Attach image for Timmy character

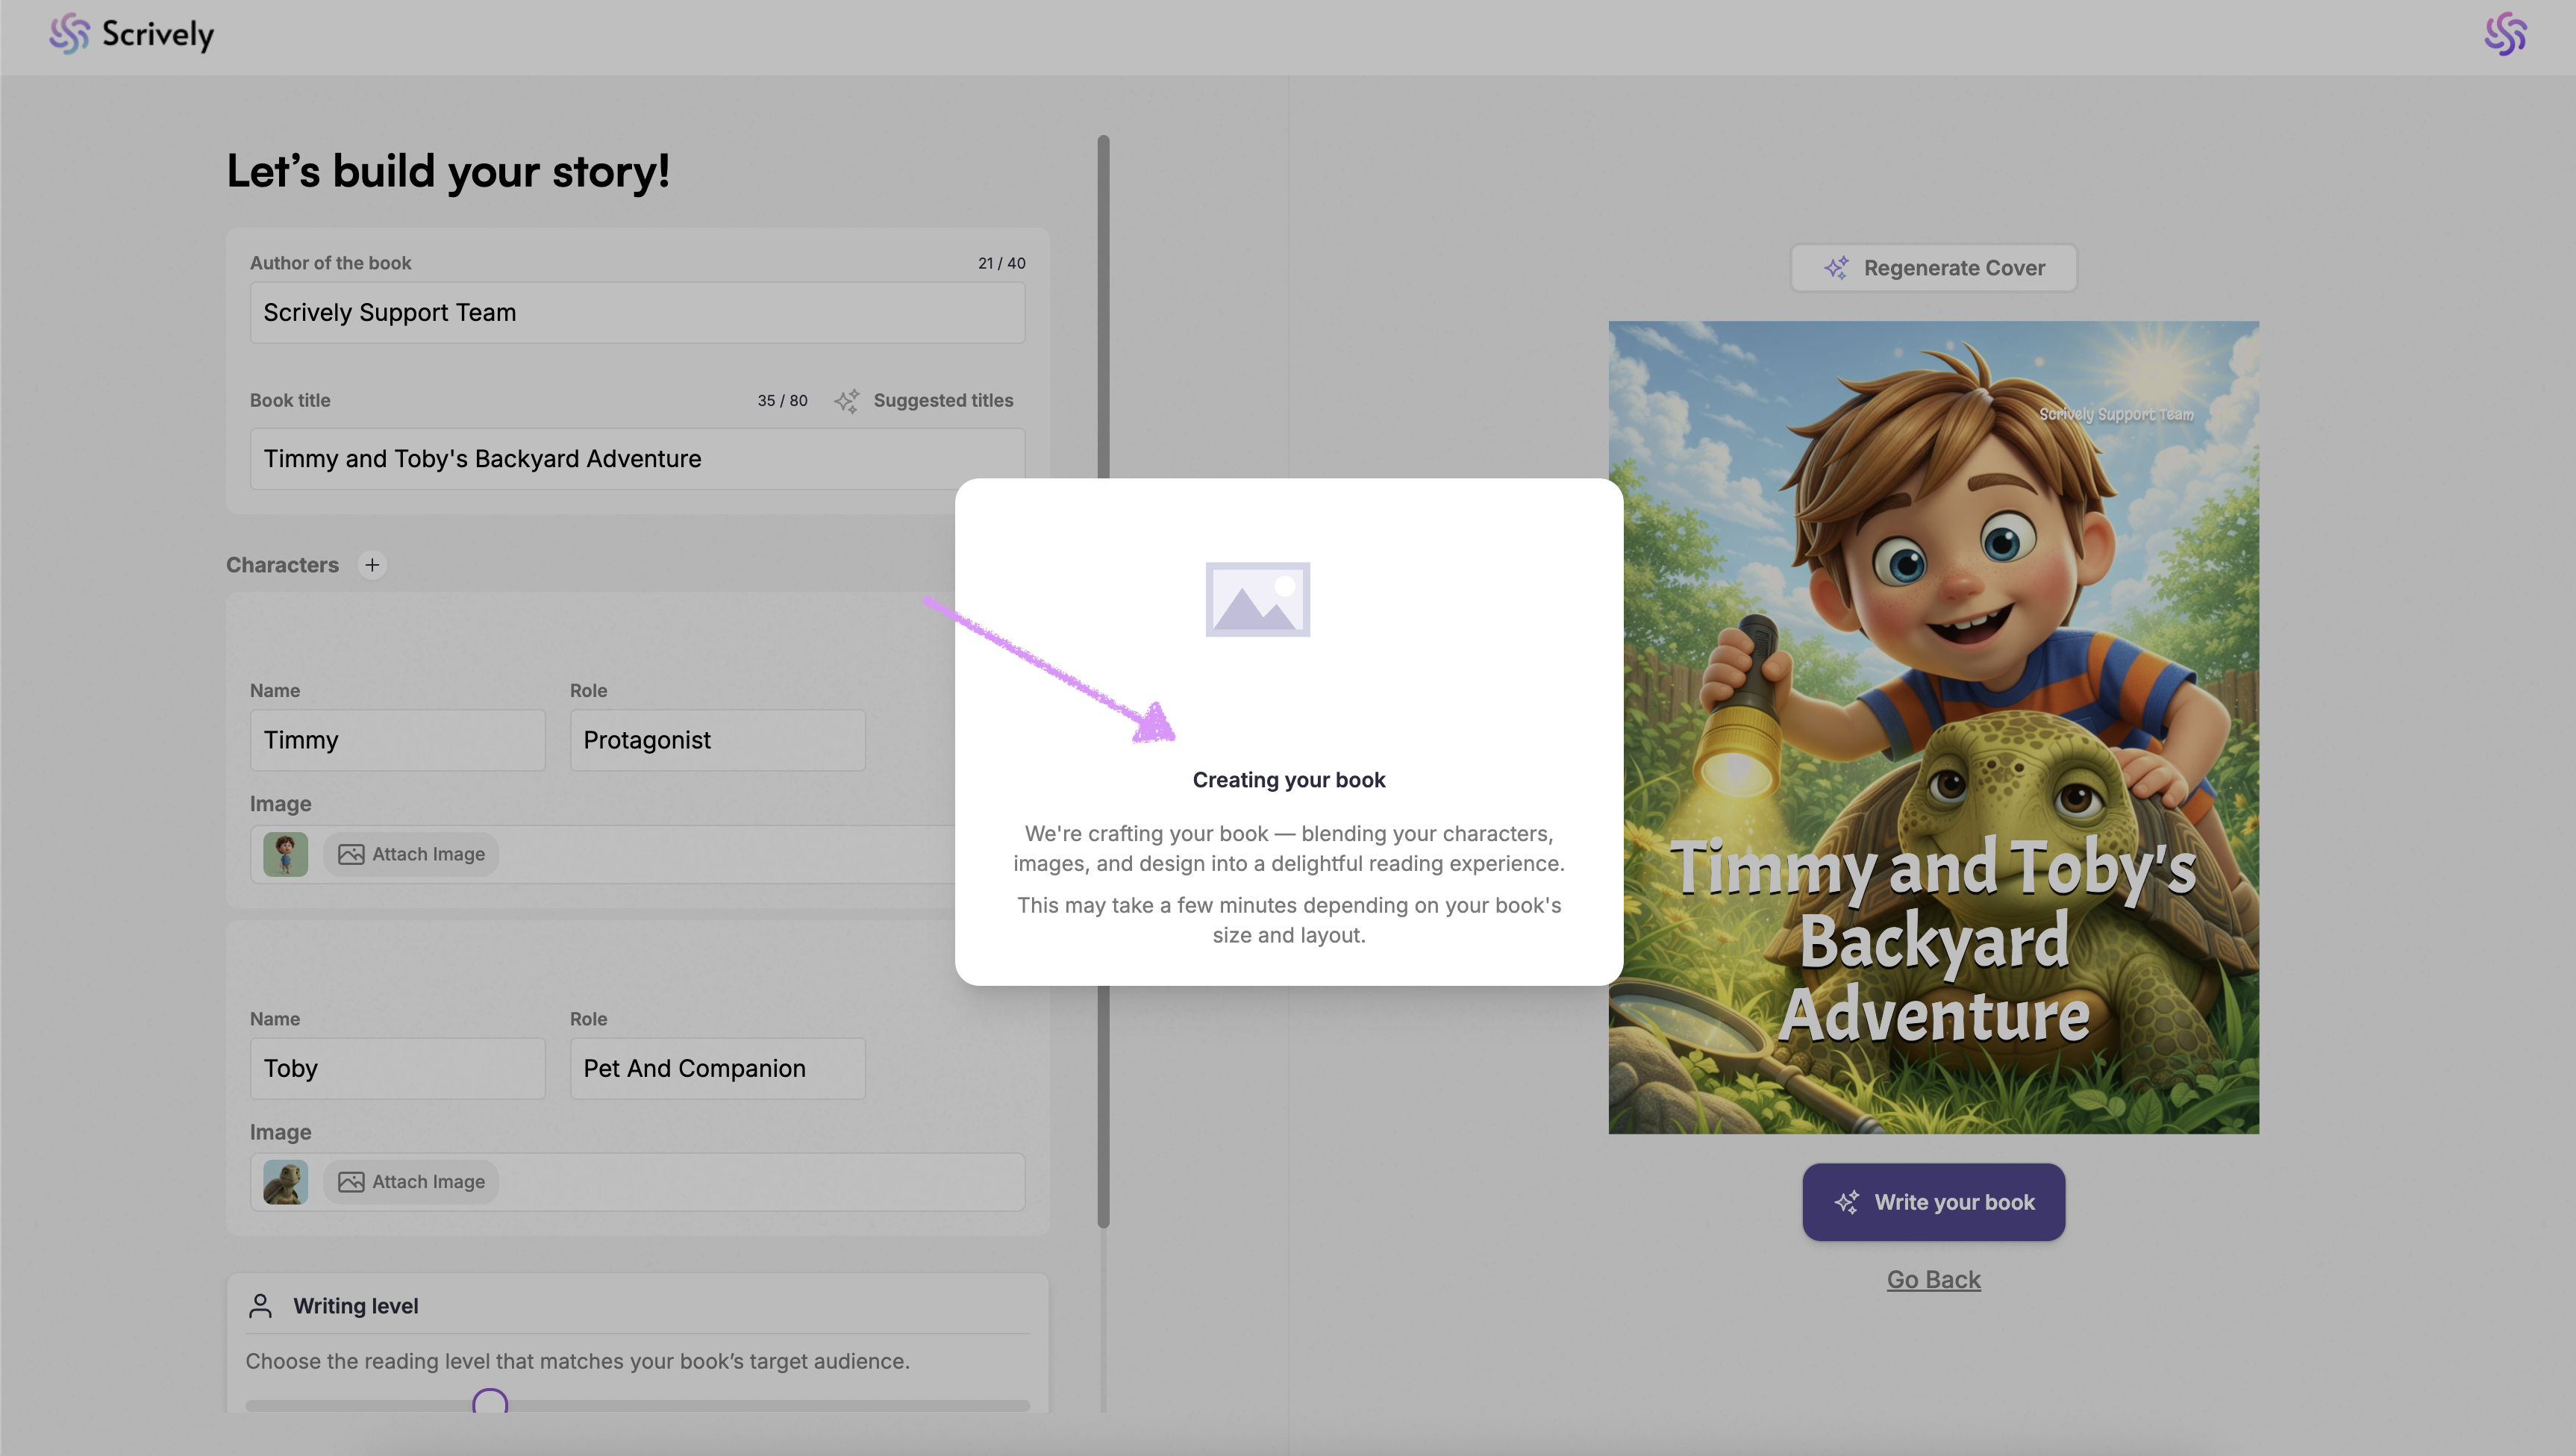pyautogui.click(x=411, y=854)
